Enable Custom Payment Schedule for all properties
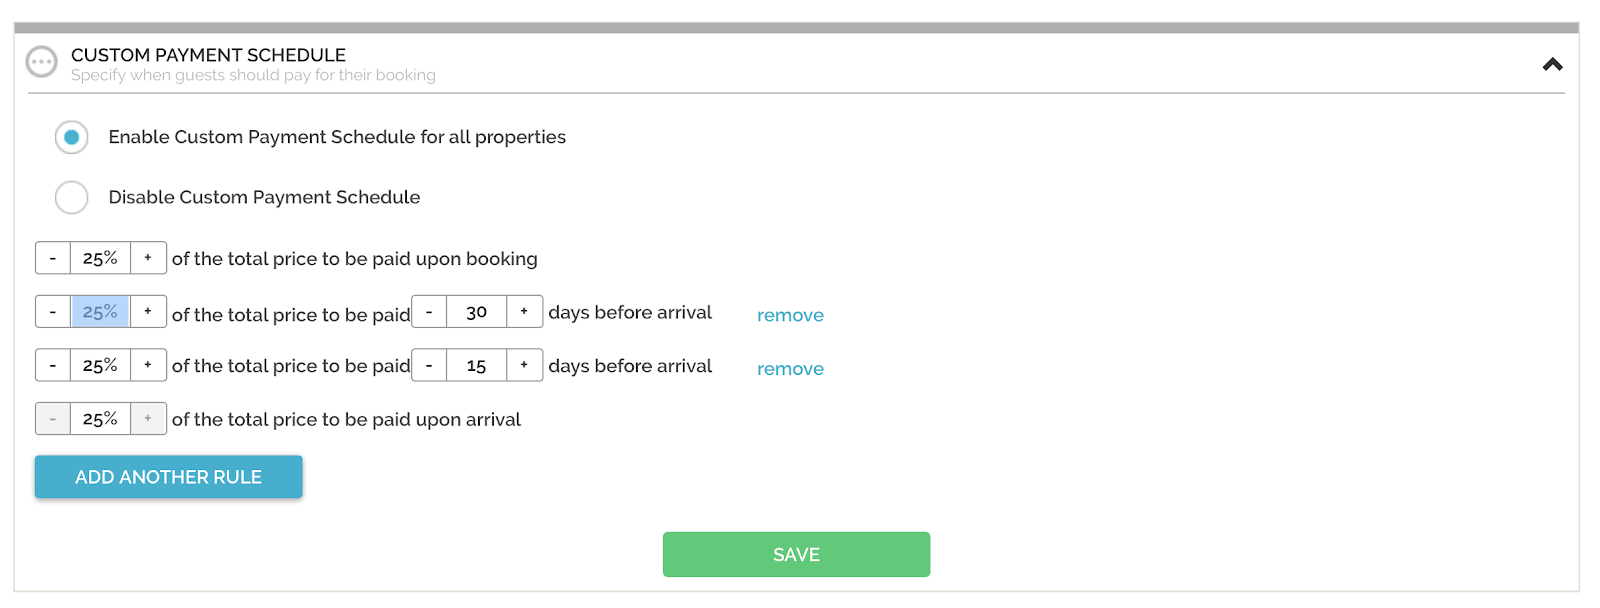 [72, 137]
